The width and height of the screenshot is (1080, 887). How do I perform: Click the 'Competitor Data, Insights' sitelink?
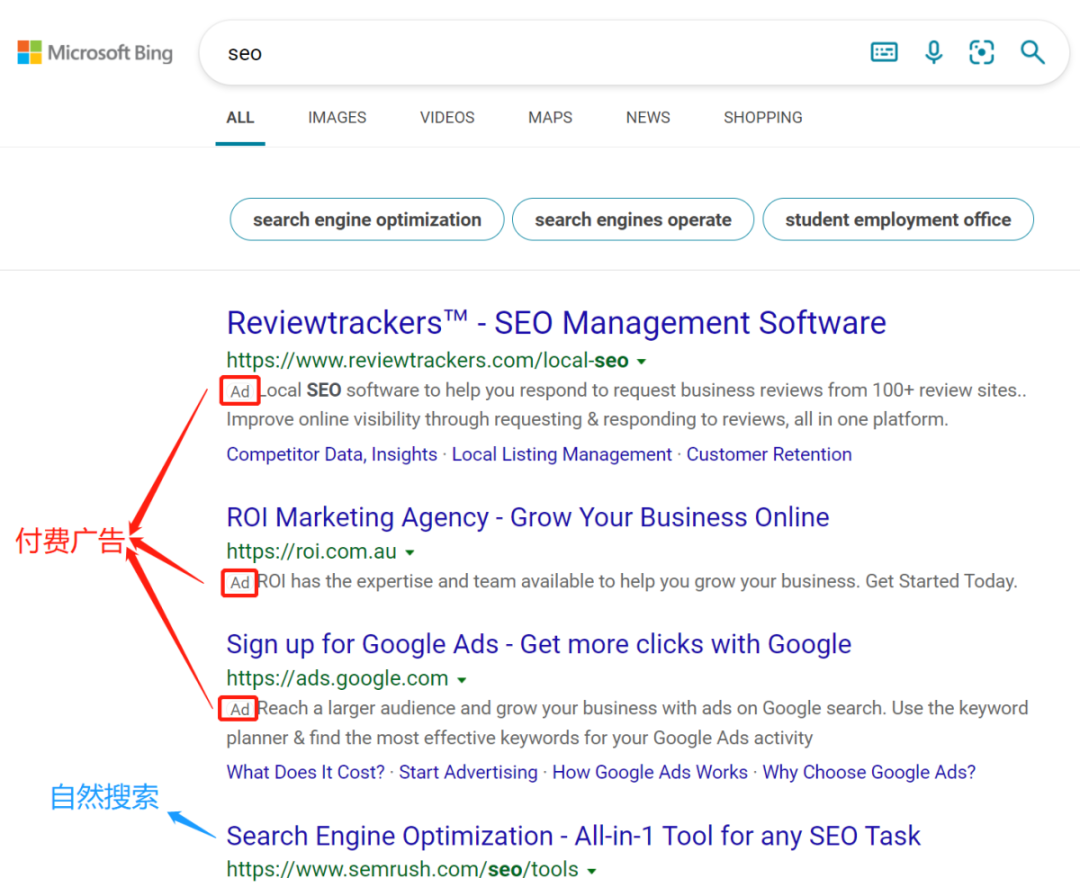pyautogui.click(x=331, y=454)
